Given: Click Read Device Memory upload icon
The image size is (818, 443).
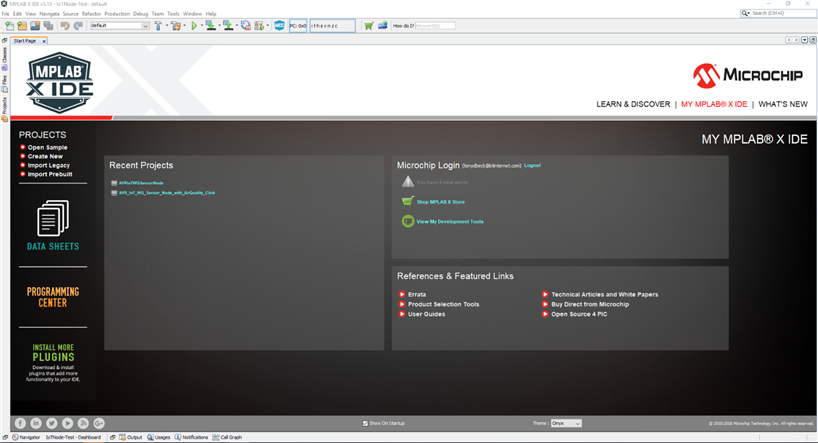Looking at the screenshot, I should [228, 26].
